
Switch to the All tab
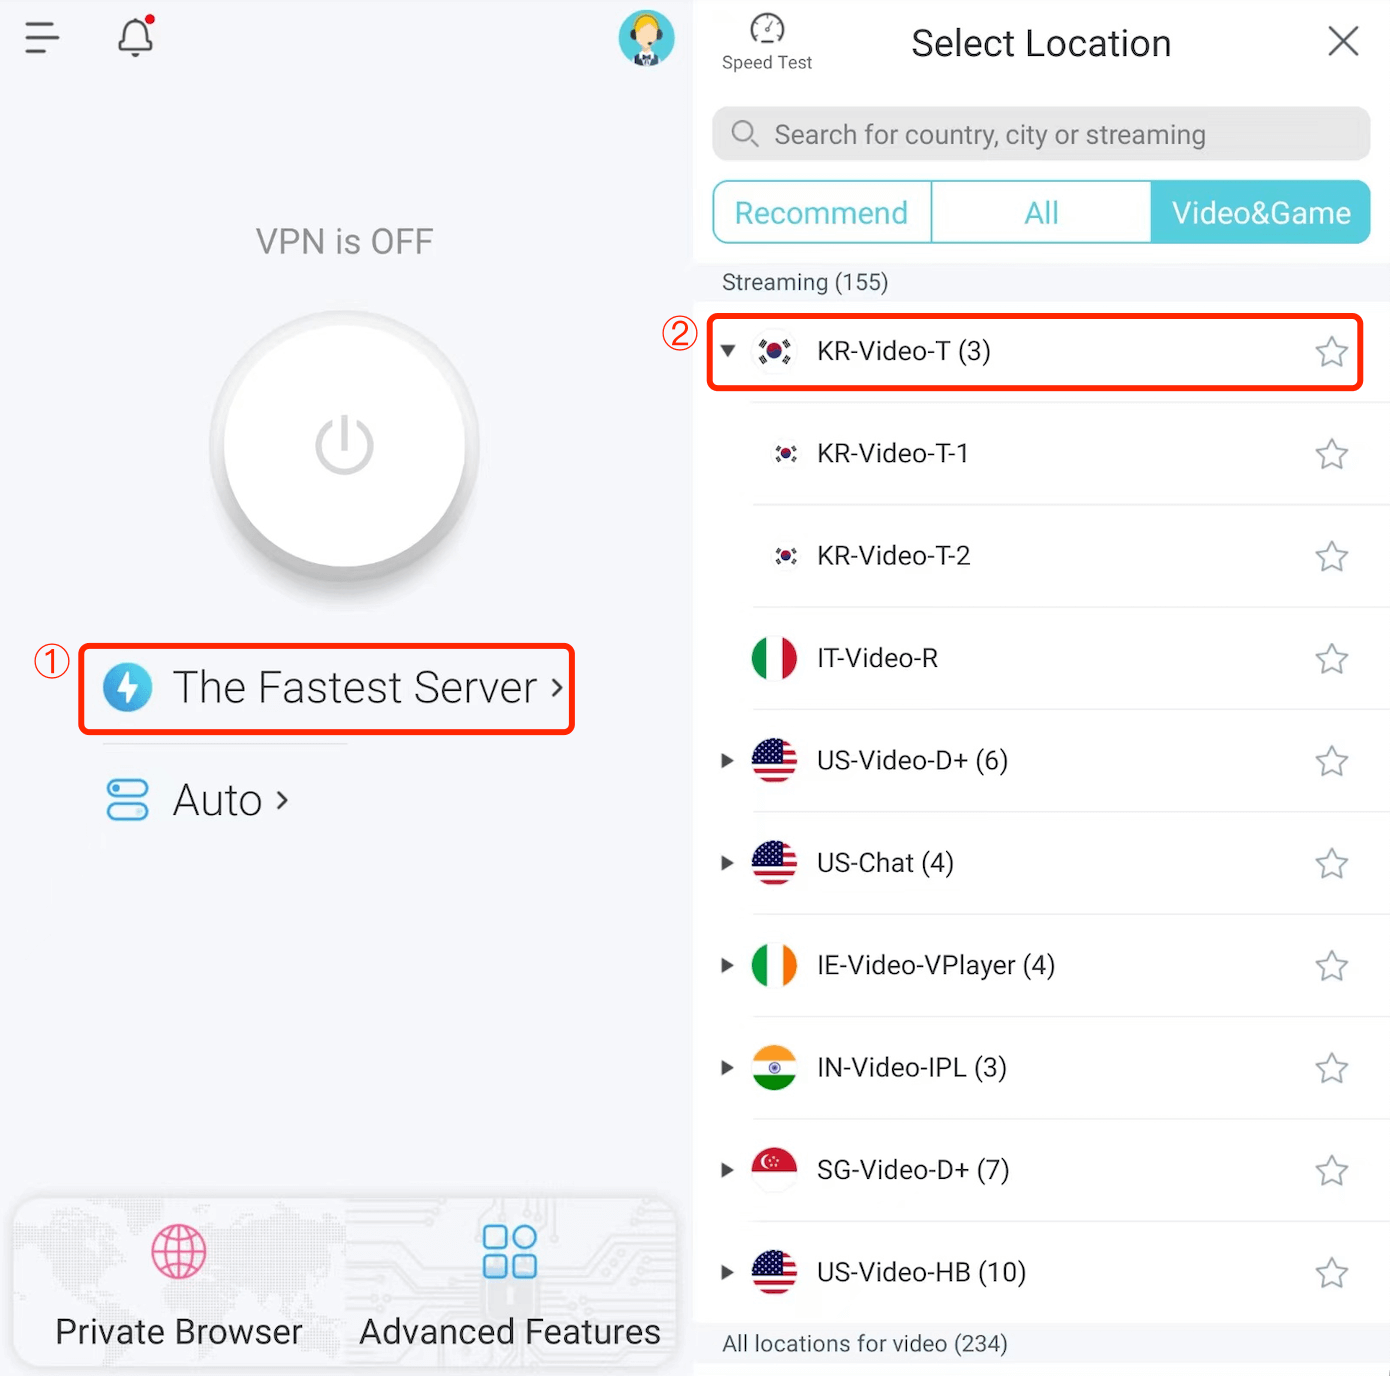1041,212
